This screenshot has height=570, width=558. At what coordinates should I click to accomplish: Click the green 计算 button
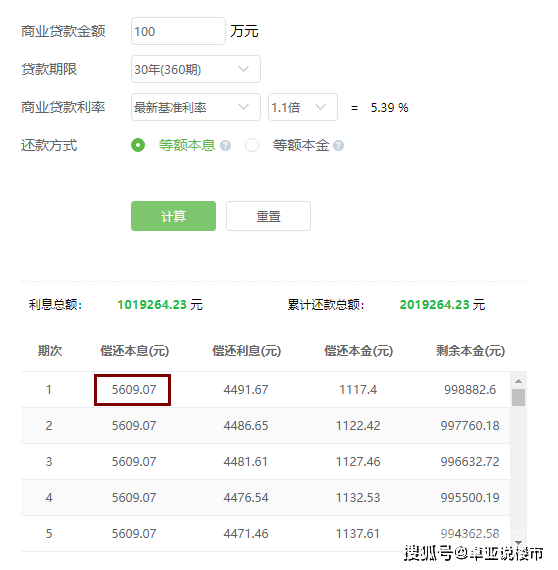173,216
